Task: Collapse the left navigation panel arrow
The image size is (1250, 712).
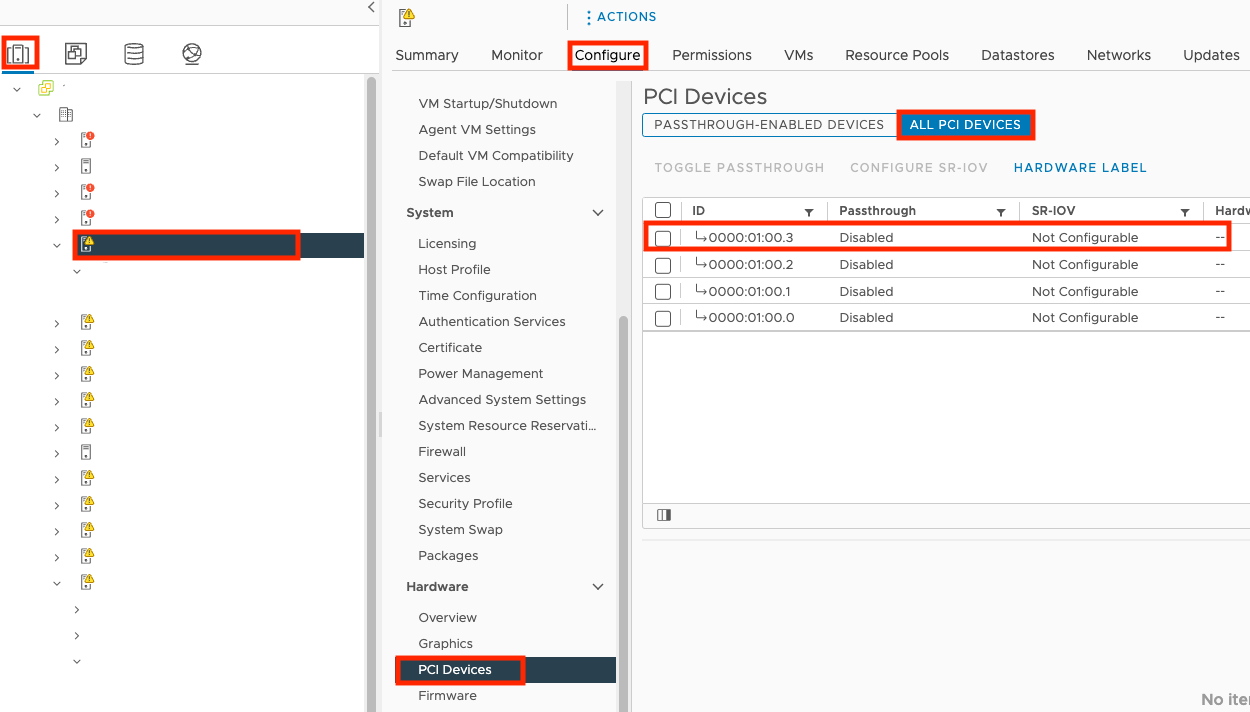Action: click(372, 8)
